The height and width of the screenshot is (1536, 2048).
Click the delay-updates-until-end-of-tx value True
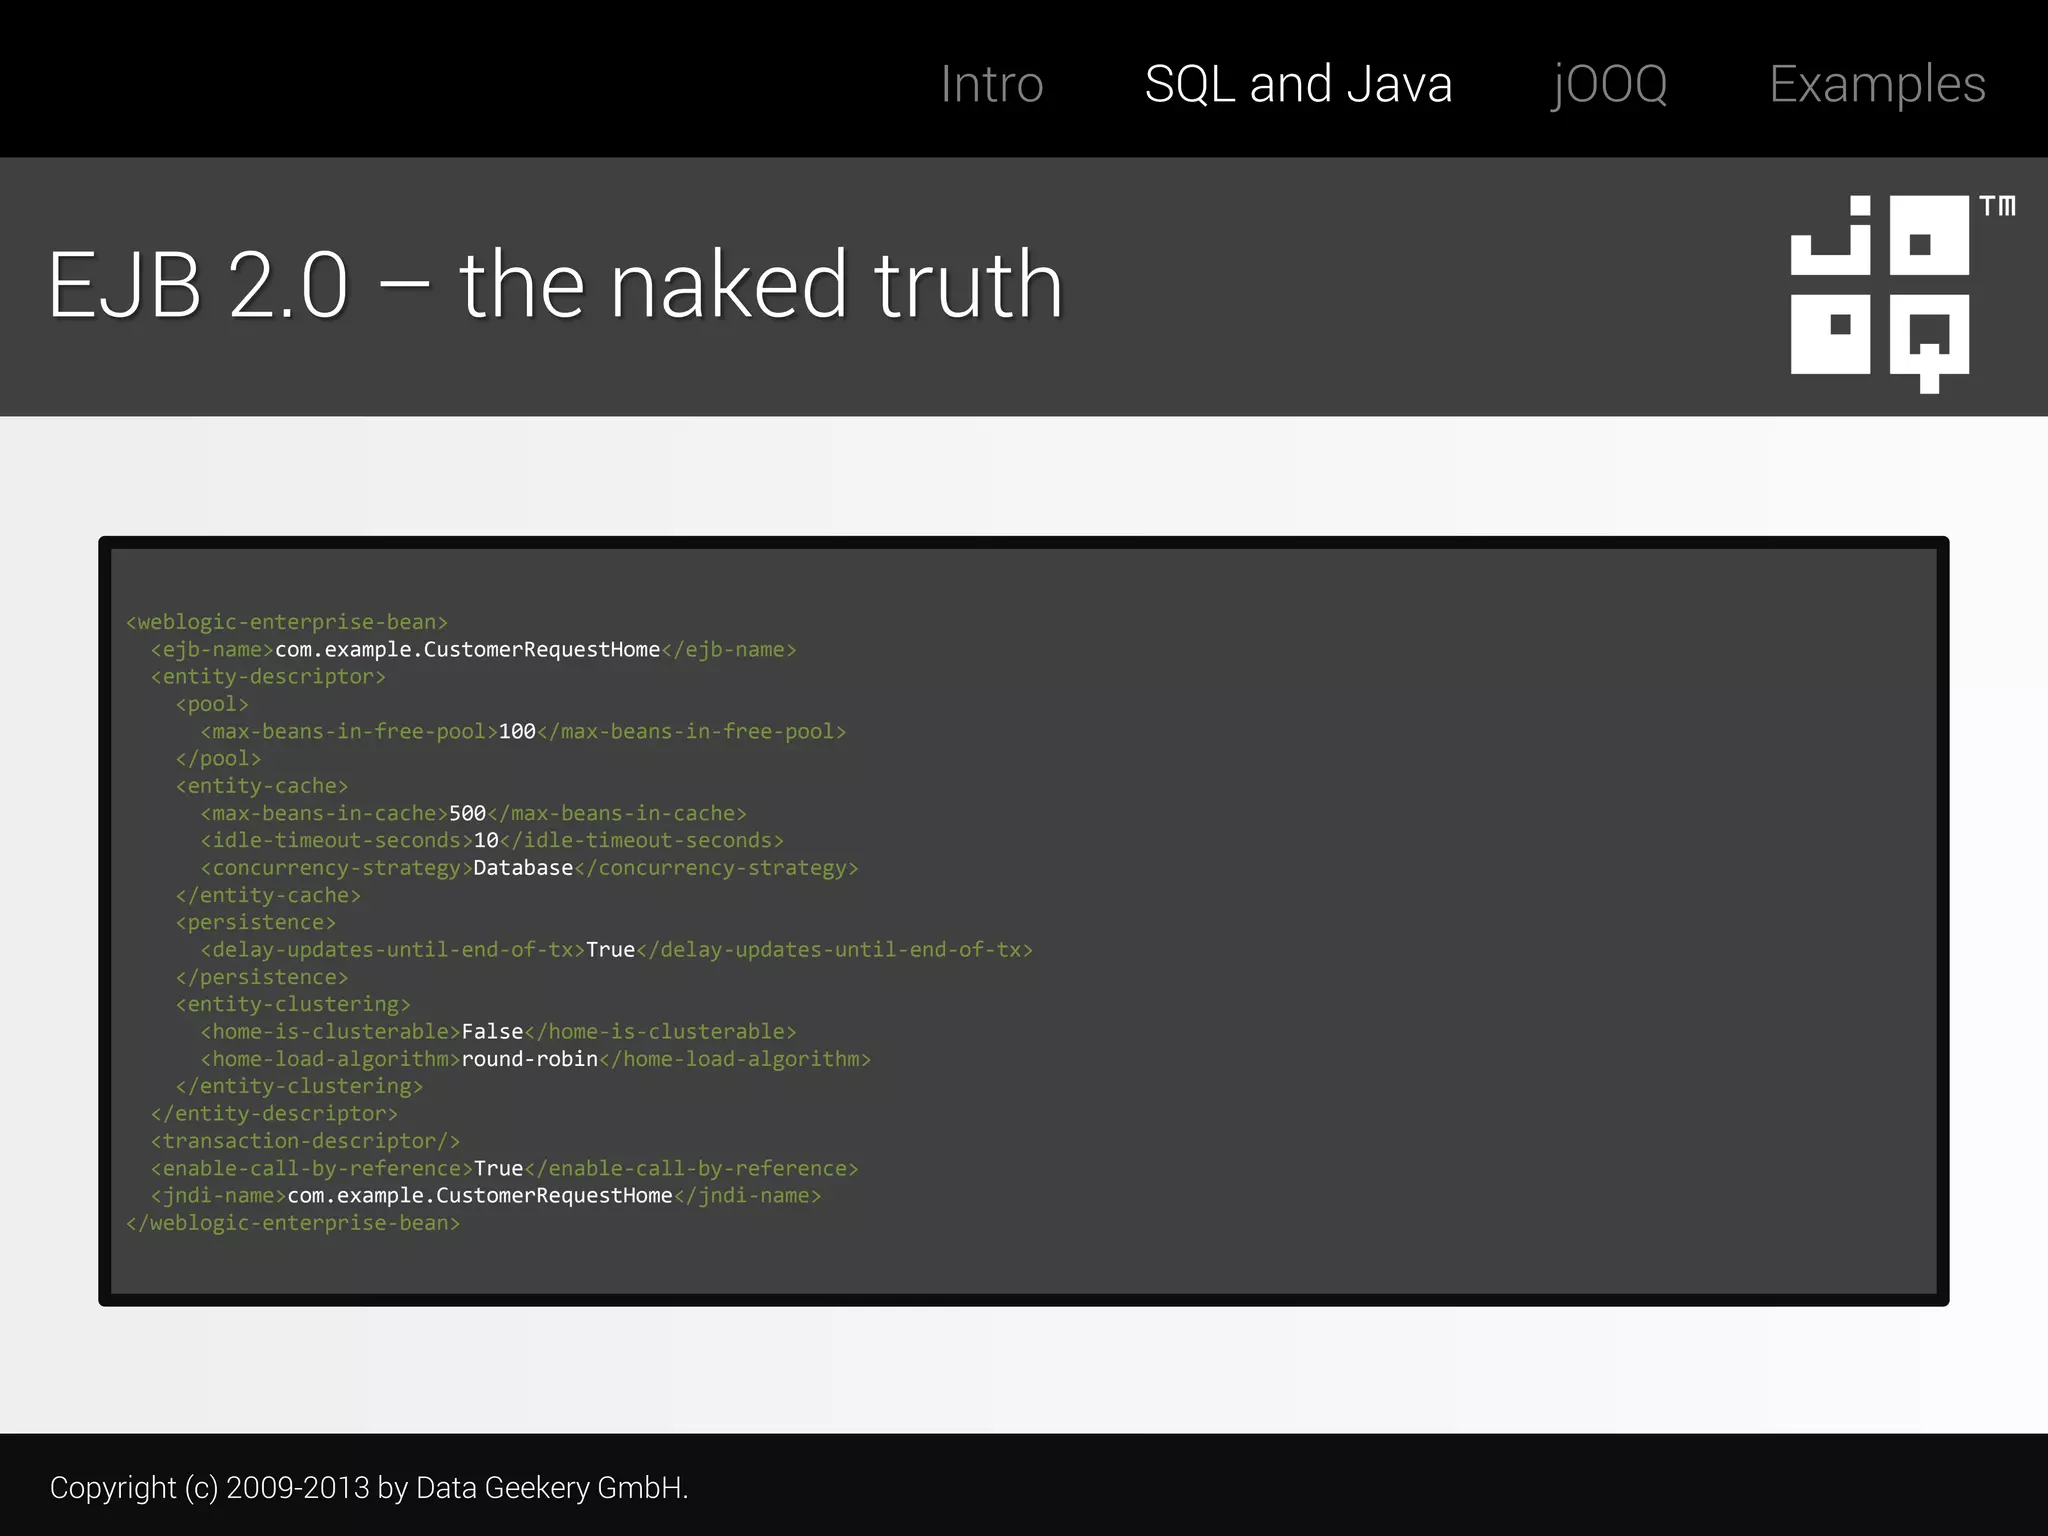610,950
